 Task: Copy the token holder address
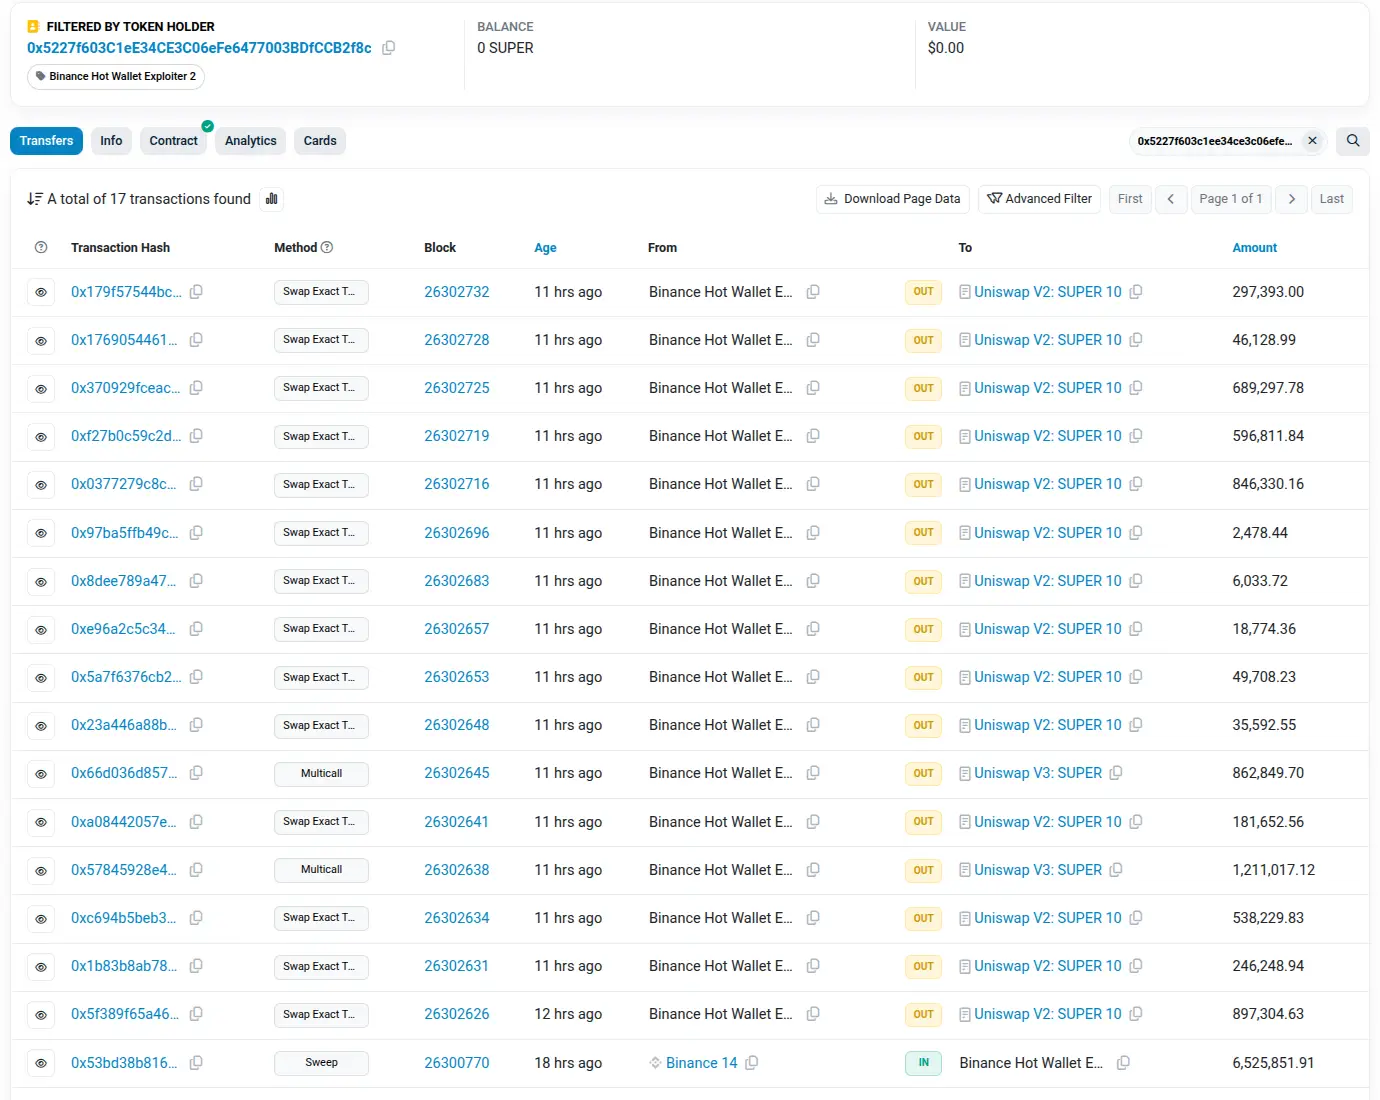point(389,48)
